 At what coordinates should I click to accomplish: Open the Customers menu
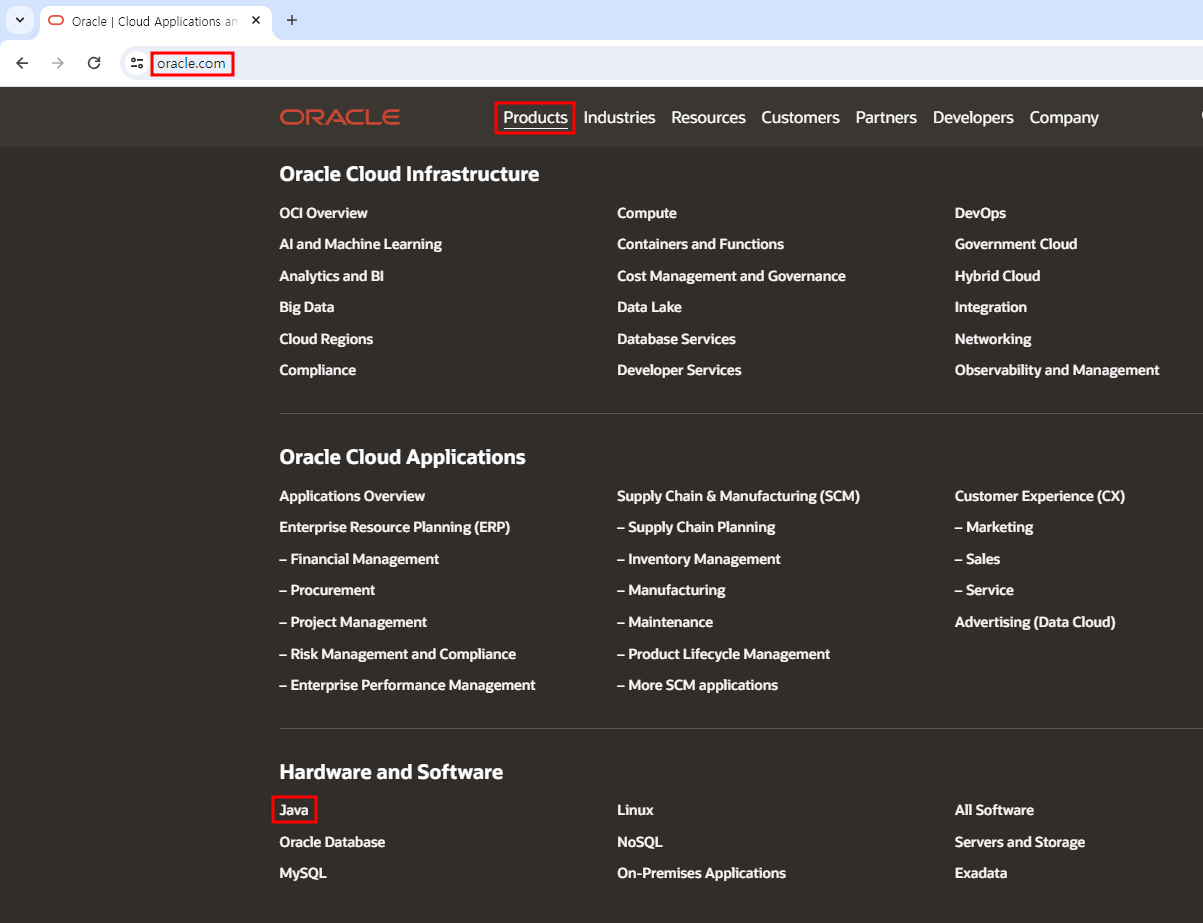(800, 117)
